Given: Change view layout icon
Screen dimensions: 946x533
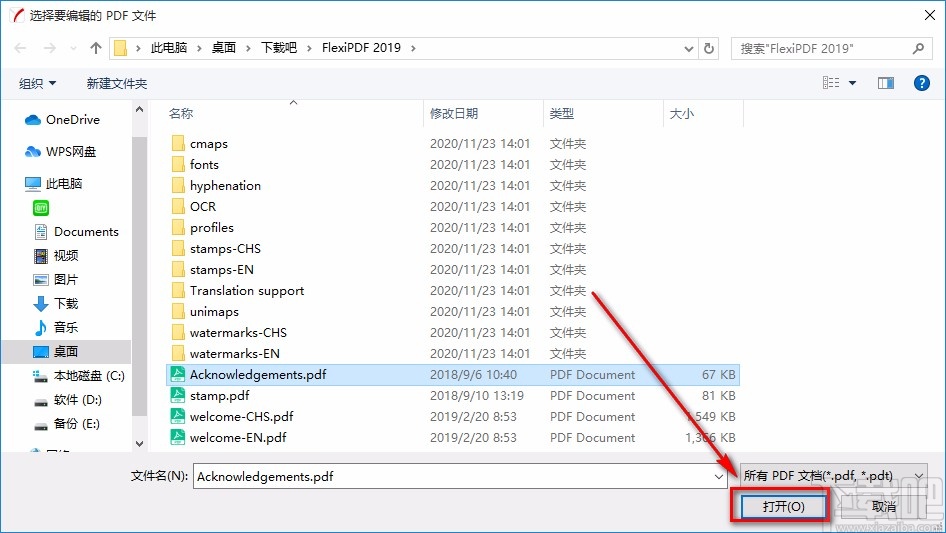Looking at the screenshot, I should (831, 83).
